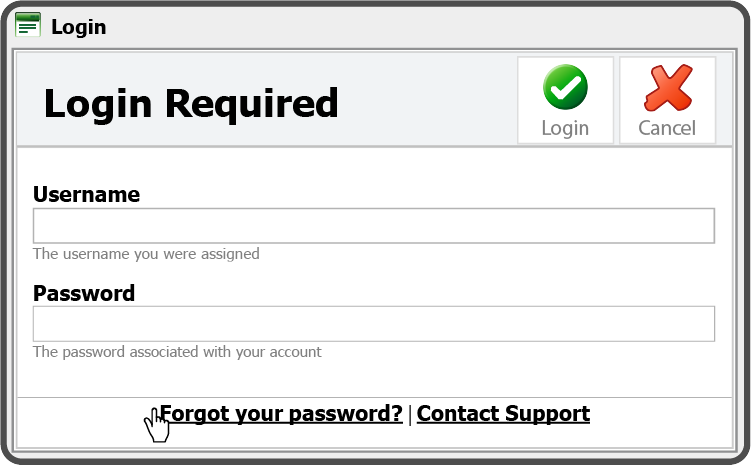Click the Login Required heading
The width and height of the screenshot is (751, 465).
click(191, 103)
